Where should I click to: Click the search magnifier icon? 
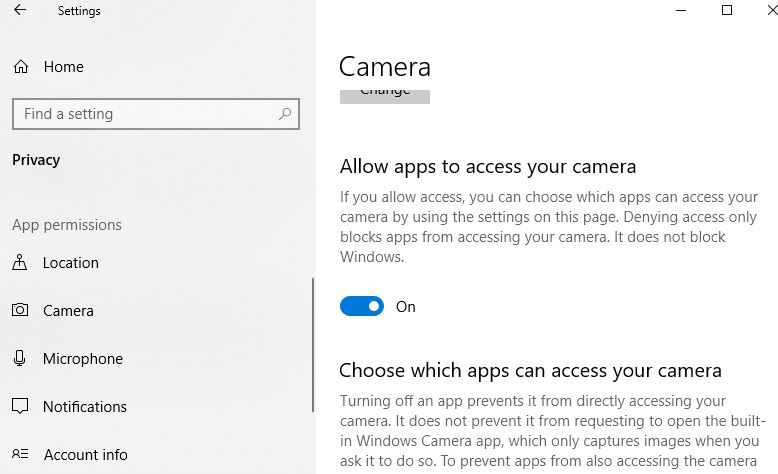tap(285, 114)
